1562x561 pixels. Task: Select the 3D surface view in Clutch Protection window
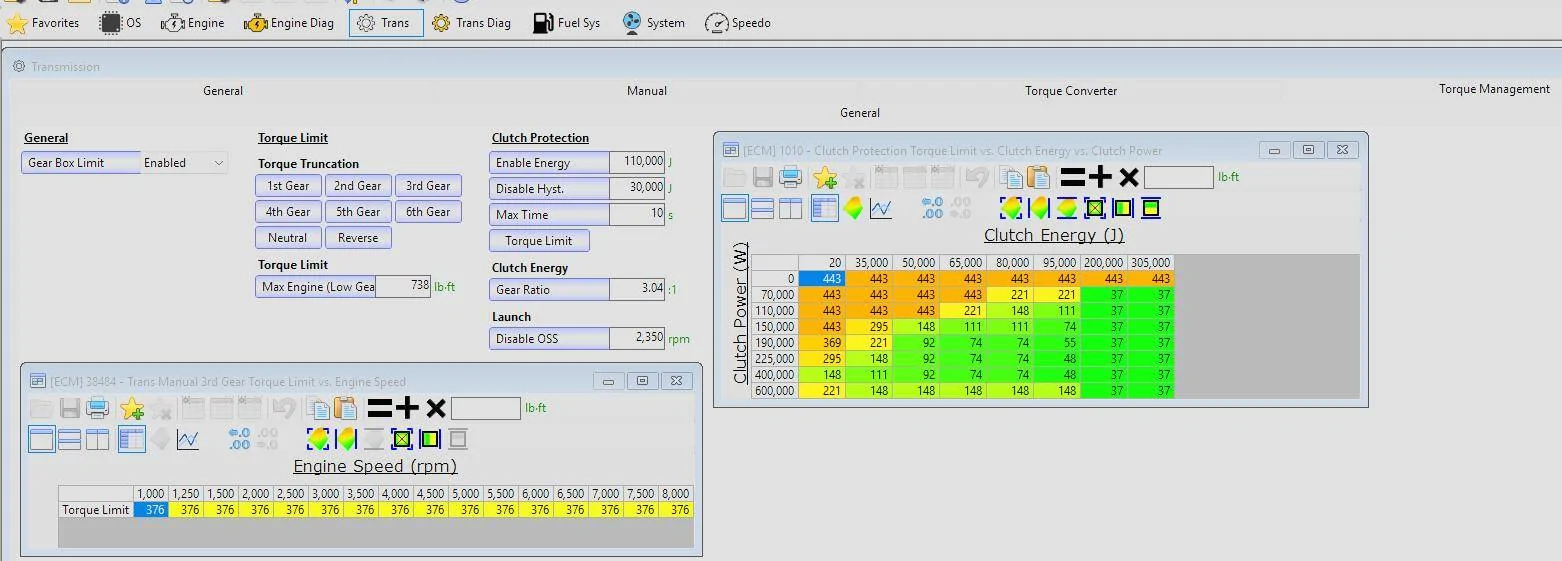[853, 208]
